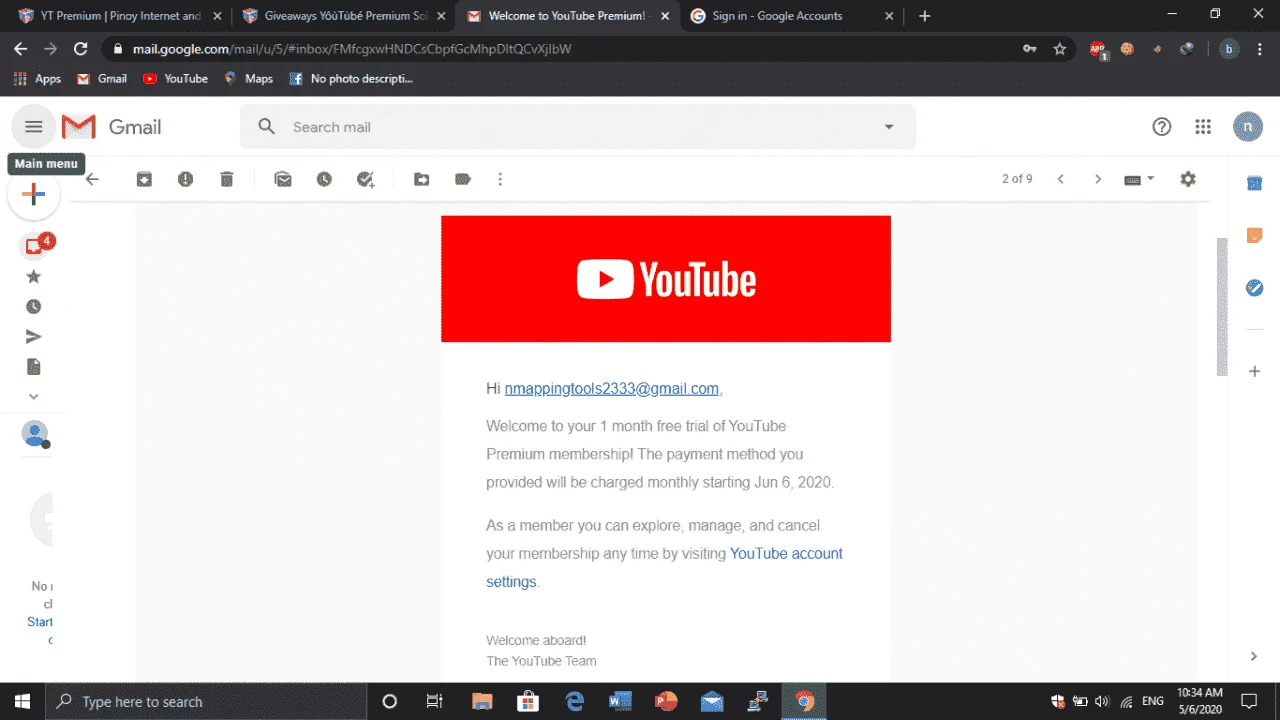Reload the page
This screenshot has width=1280, height=720.
pos(81,48)
